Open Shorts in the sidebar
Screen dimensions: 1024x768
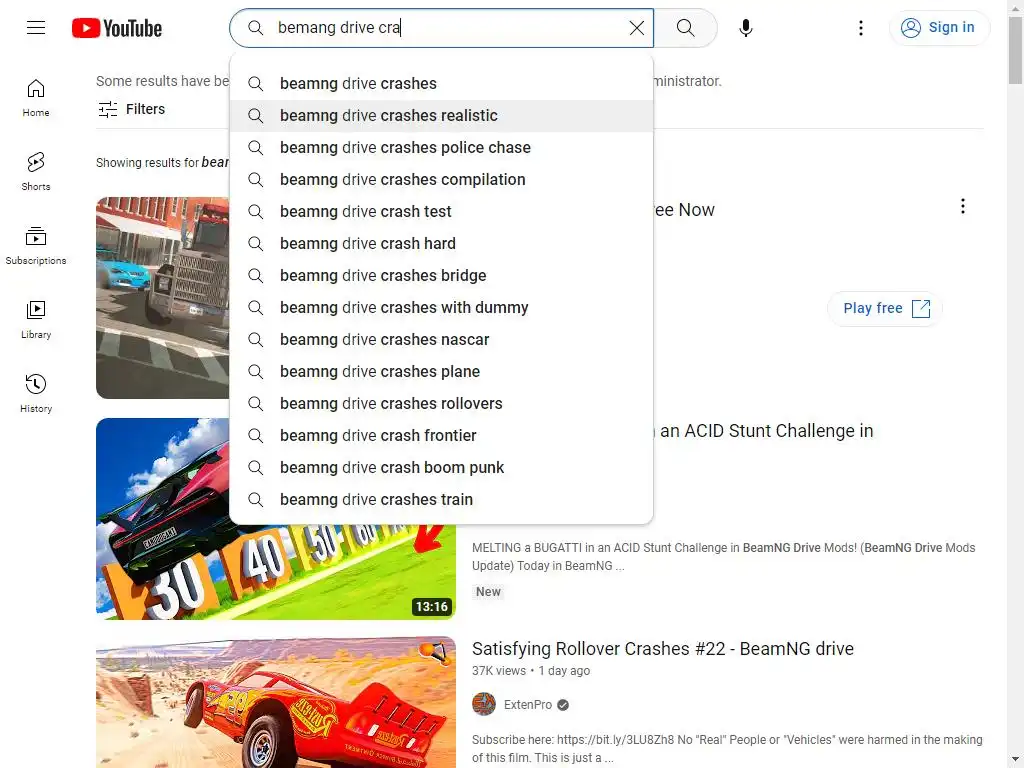36,172
